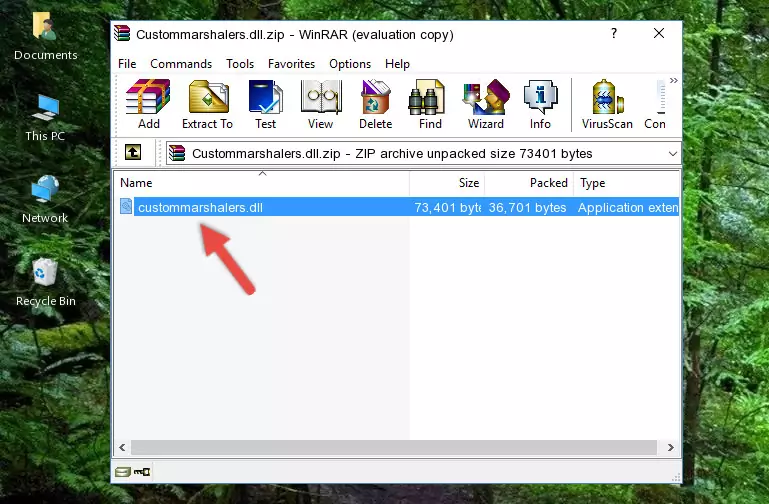The width and height of the screenshot is (769, 504).
Task: Go up one folder level
Action: (x=133, y=152)
